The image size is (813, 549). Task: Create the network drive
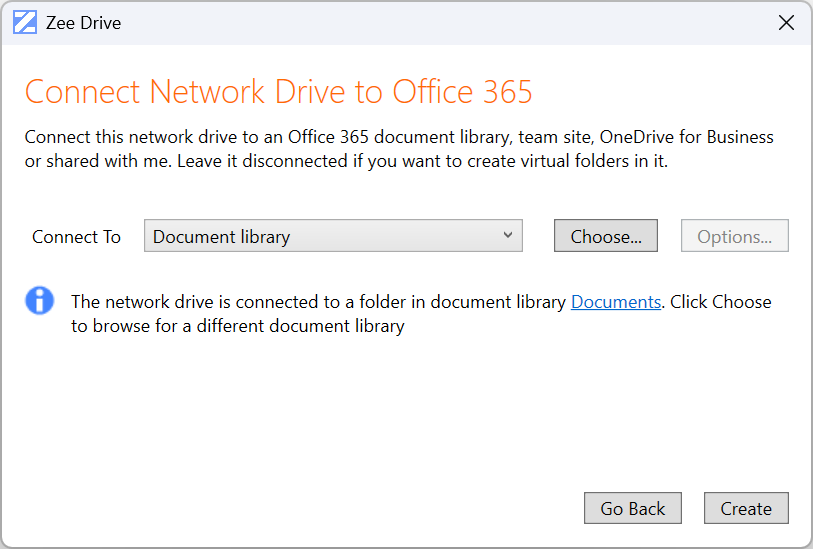pos(746,508)
